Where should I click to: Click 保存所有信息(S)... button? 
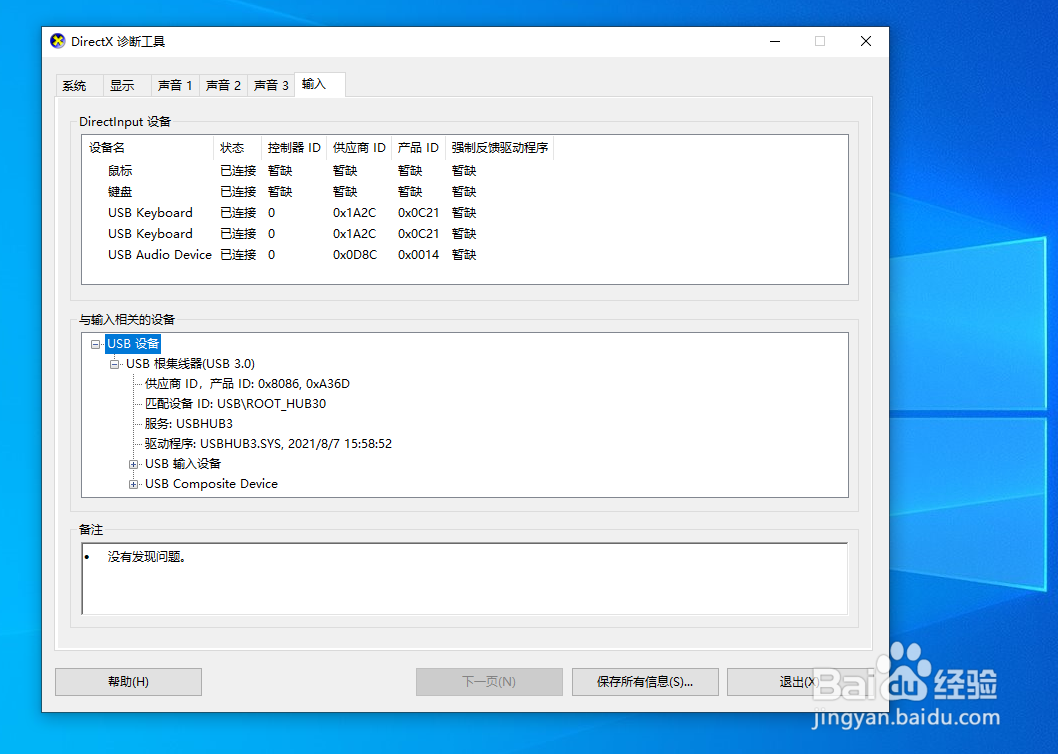point(645,682)
